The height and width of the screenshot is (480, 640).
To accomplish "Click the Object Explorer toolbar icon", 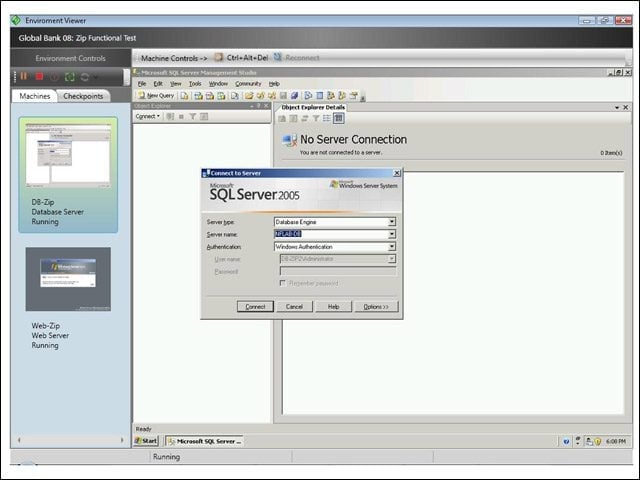I will 331,96.
